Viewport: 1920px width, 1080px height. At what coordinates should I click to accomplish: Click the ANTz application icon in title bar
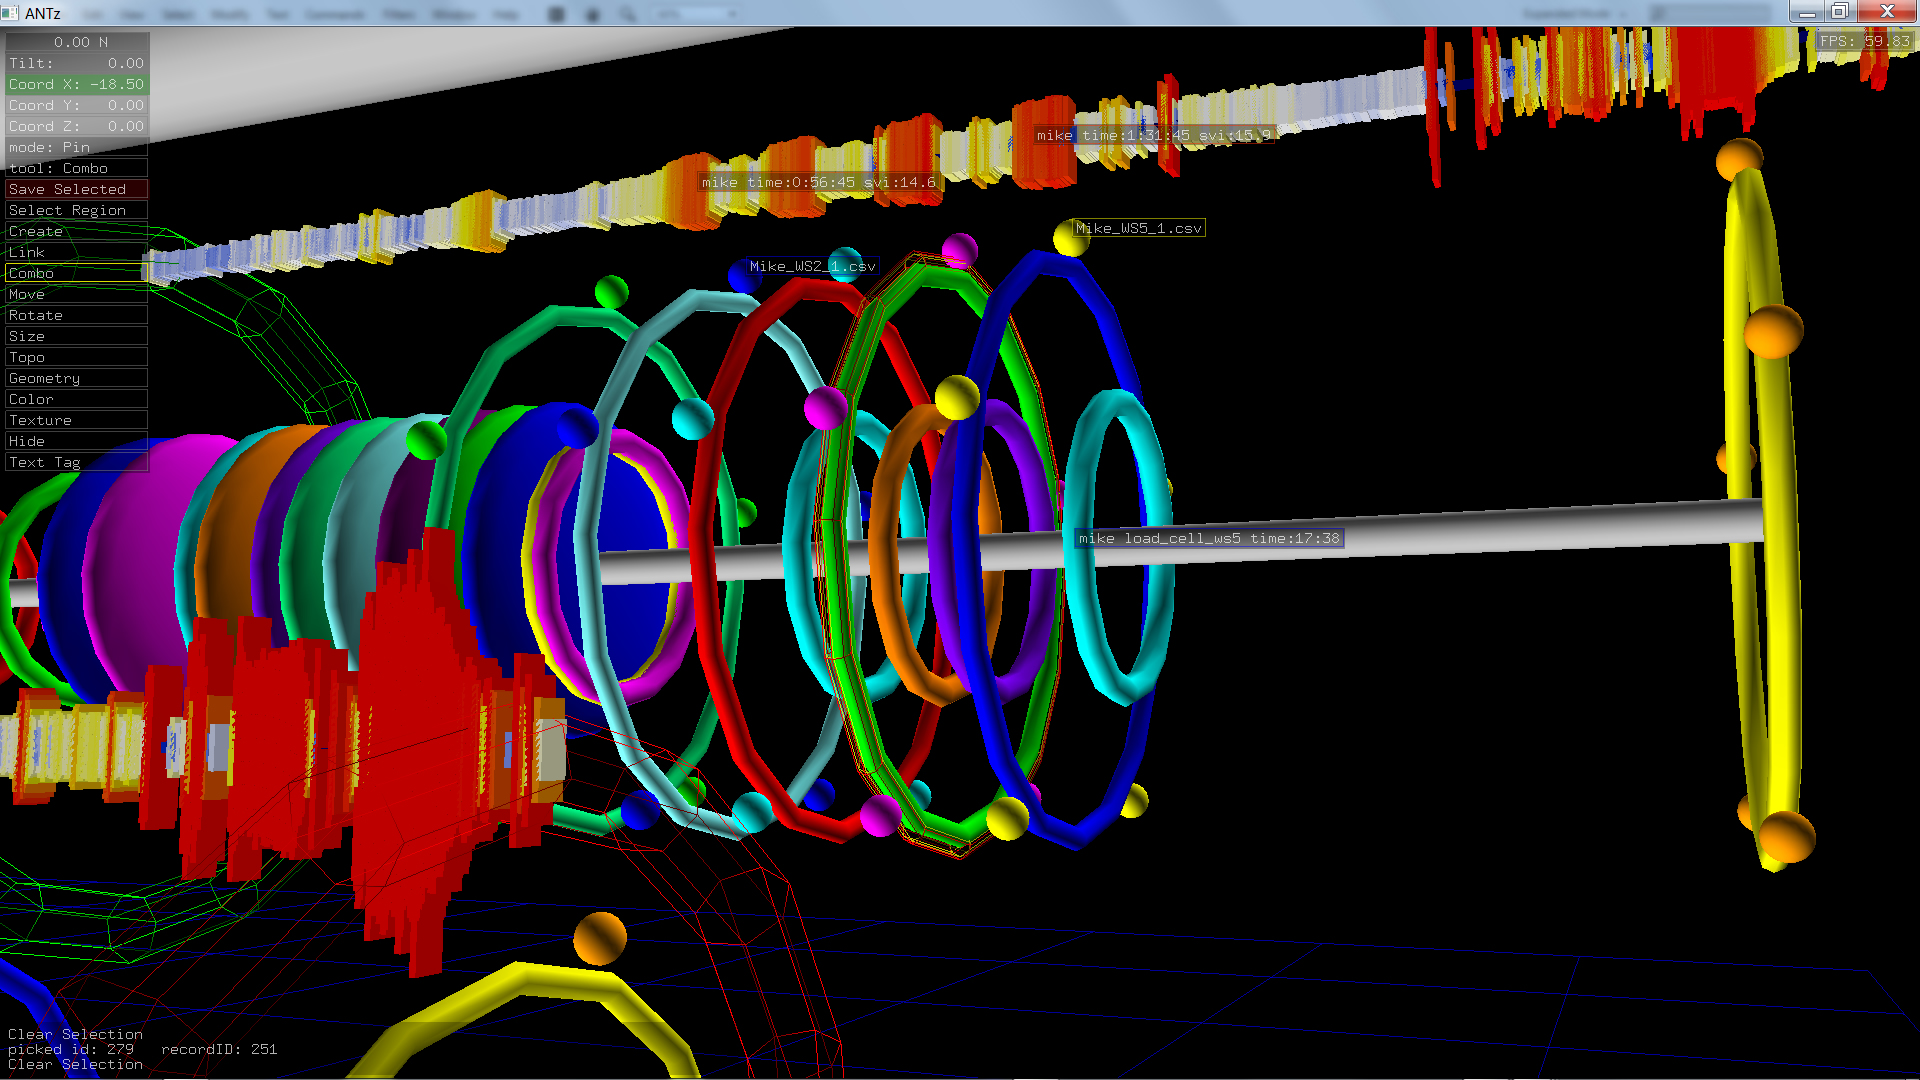tap(10, 12)
